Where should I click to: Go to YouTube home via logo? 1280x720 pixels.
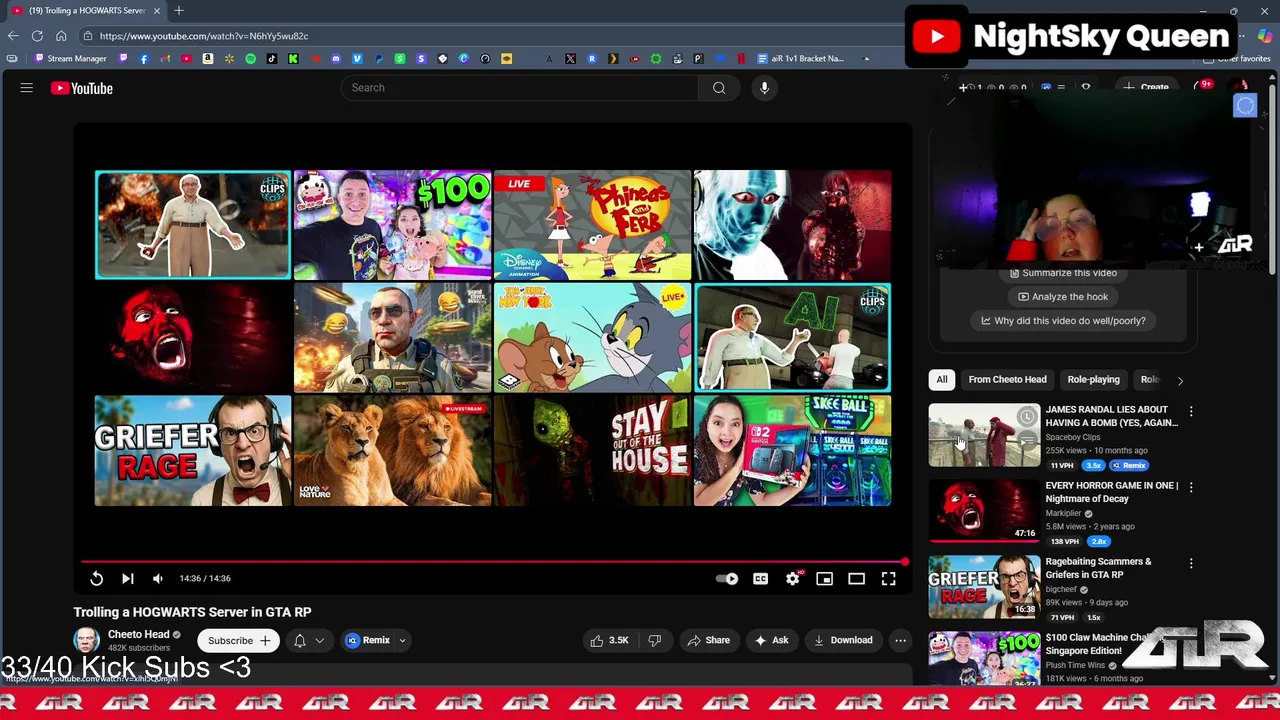(82, 88)
